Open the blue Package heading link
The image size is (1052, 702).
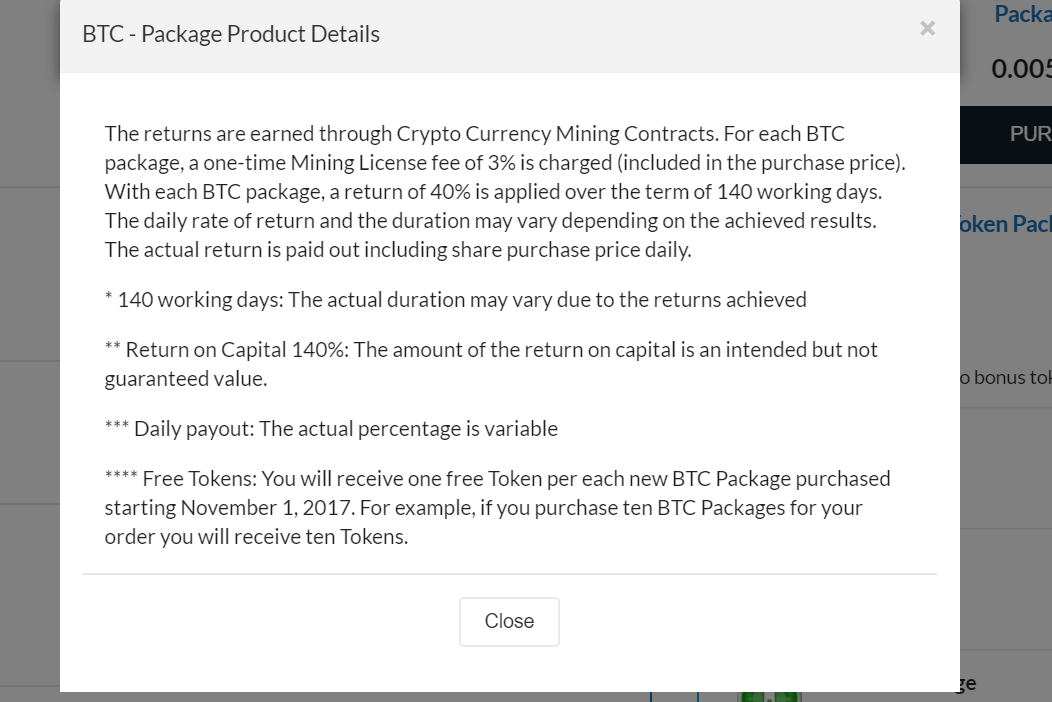1022,14
